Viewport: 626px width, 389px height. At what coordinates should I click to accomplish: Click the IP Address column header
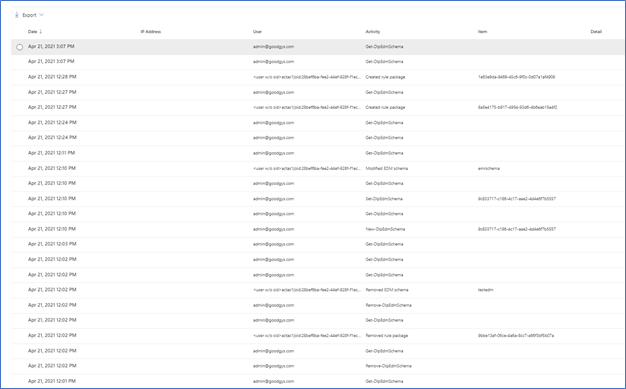(151, 32)
